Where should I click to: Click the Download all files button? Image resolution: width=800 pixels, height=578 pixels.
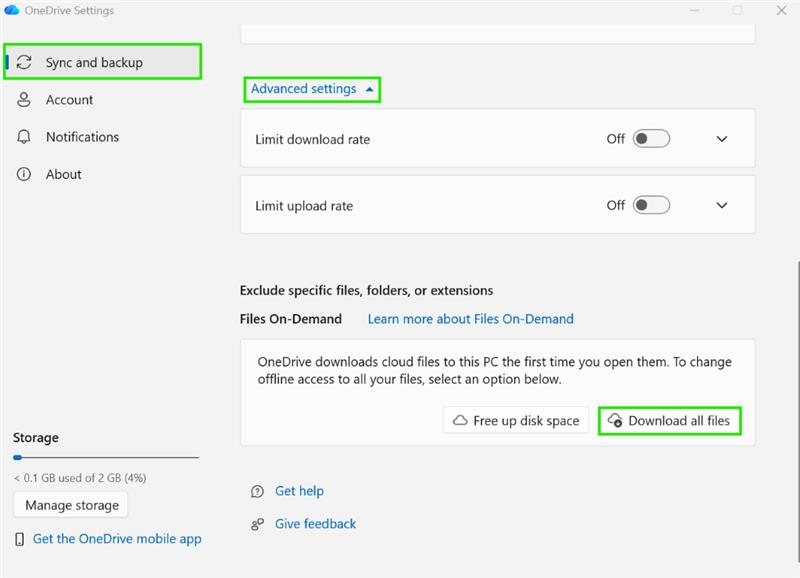pyautogui.click(x=669, y=421)
